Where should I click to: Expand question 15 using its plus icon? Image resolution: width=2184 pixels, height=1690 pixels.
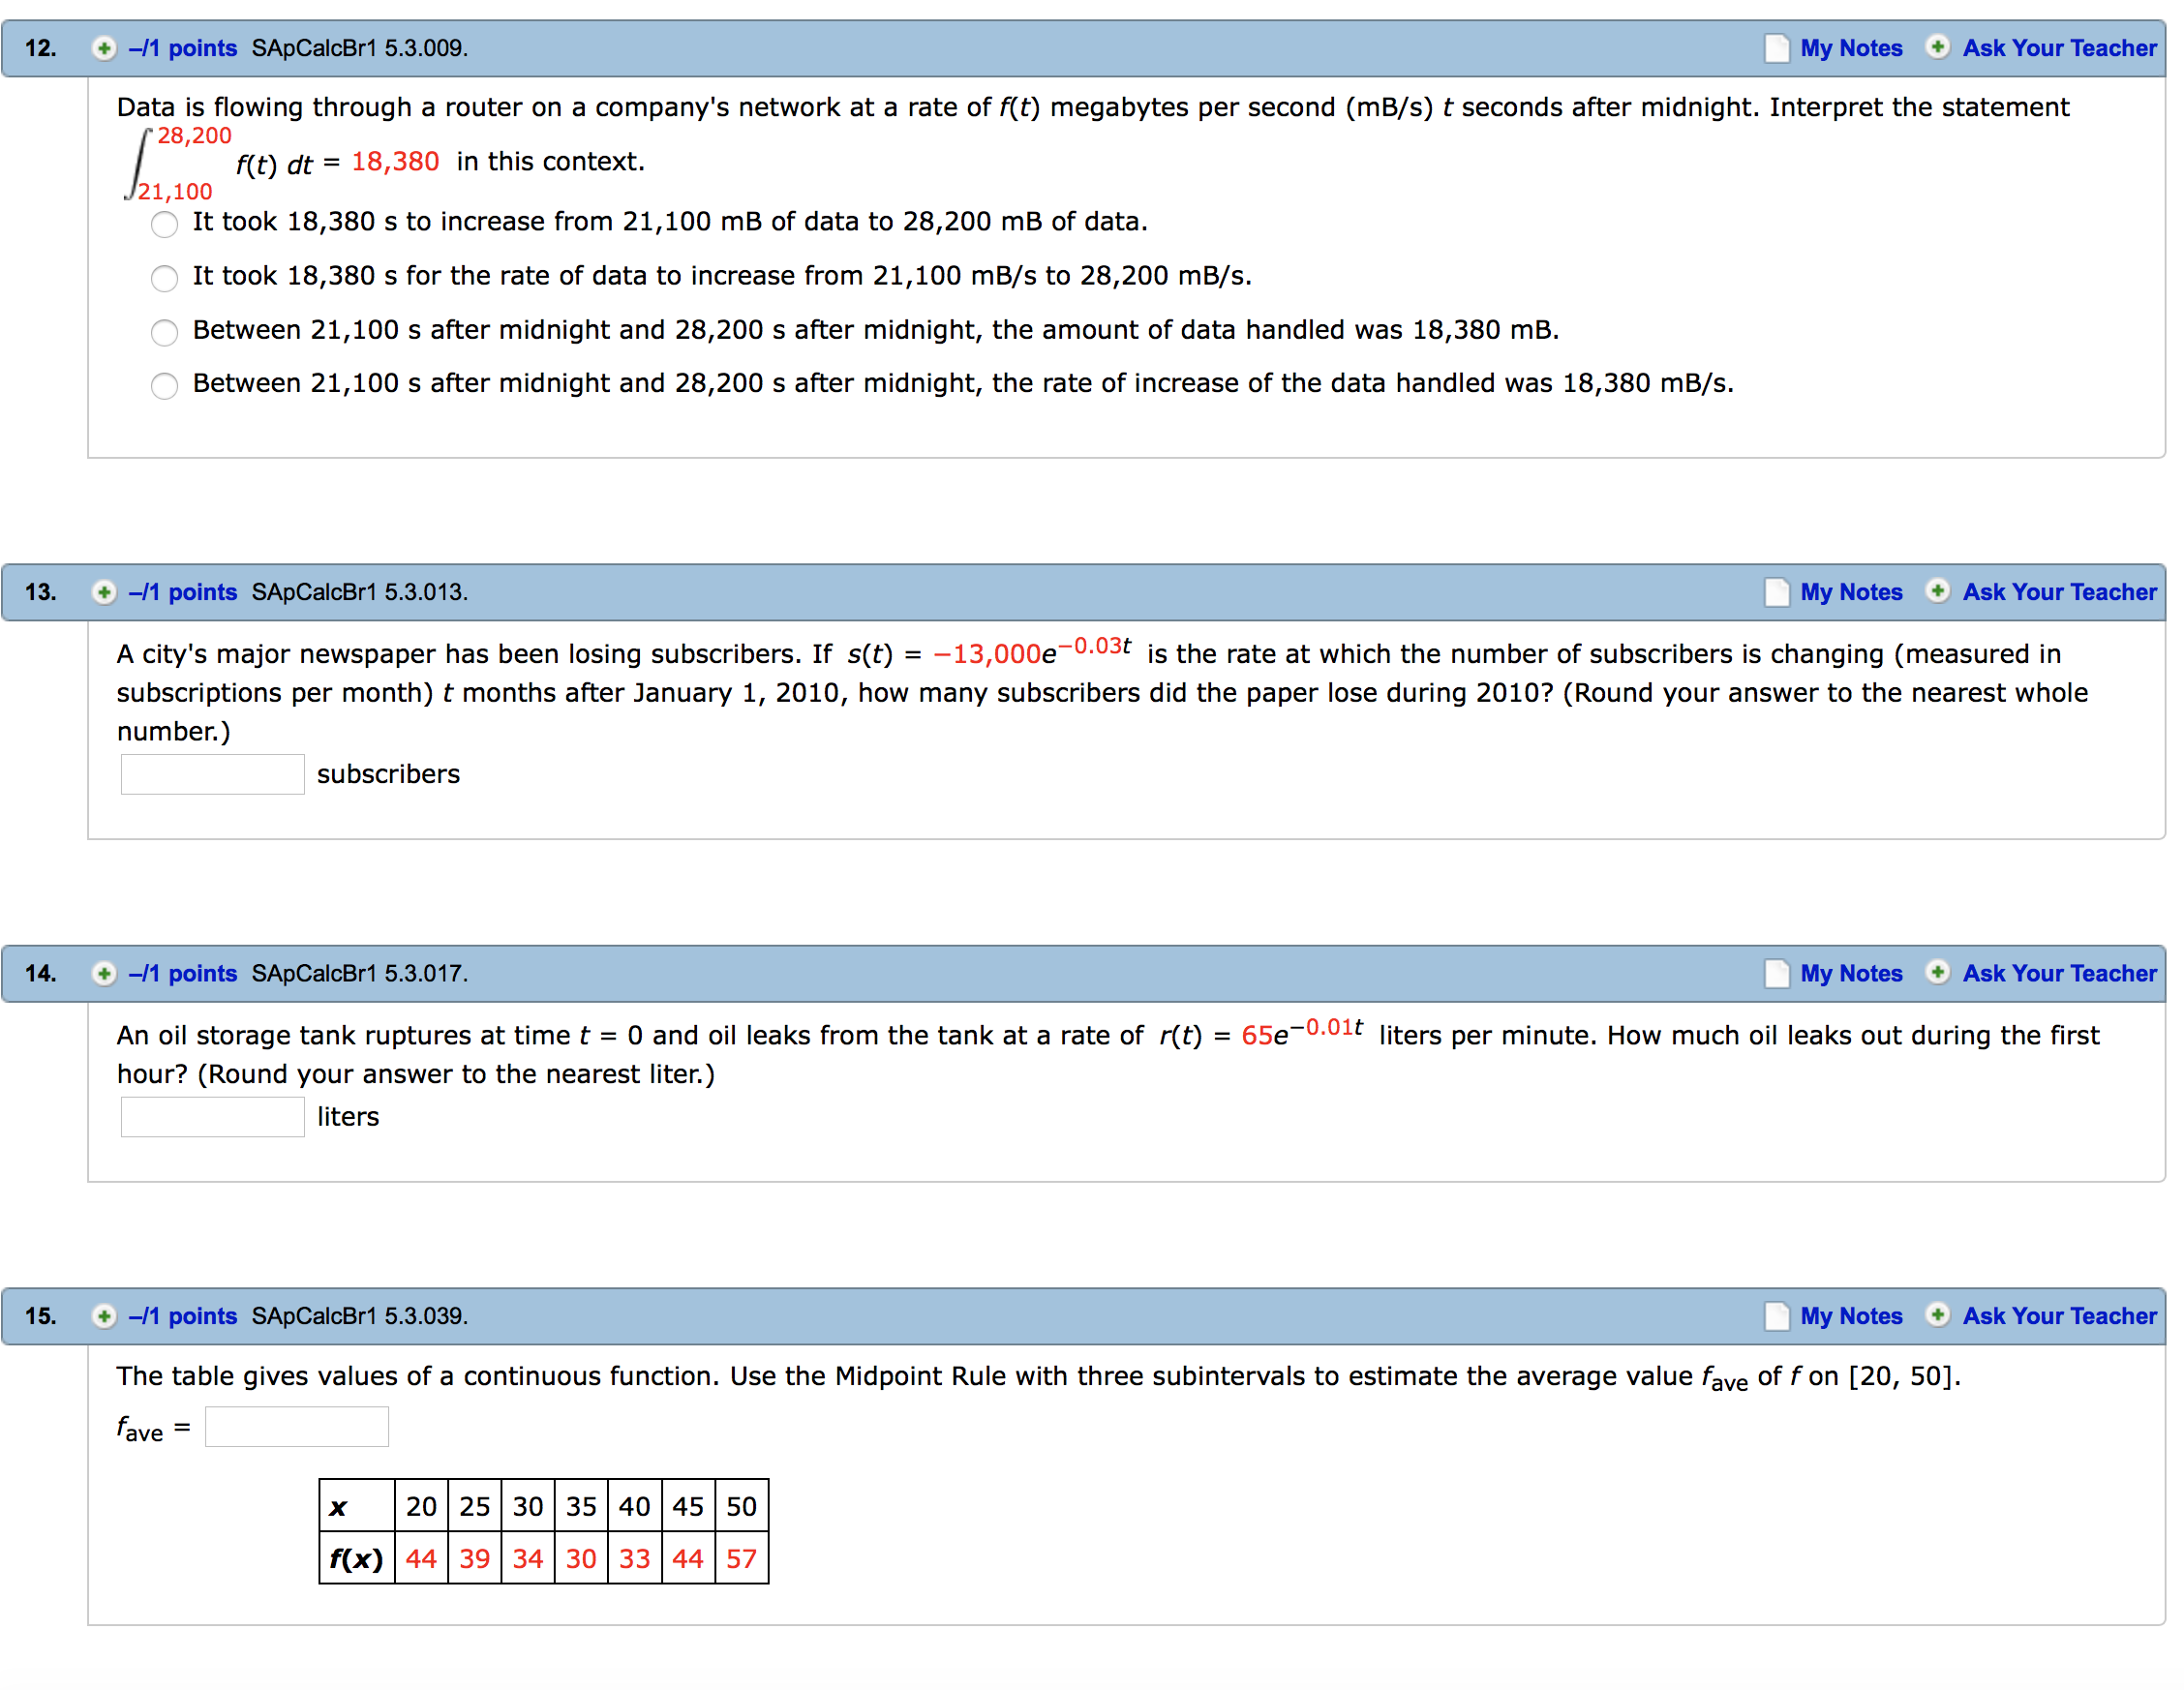(x=103, y=1316)
